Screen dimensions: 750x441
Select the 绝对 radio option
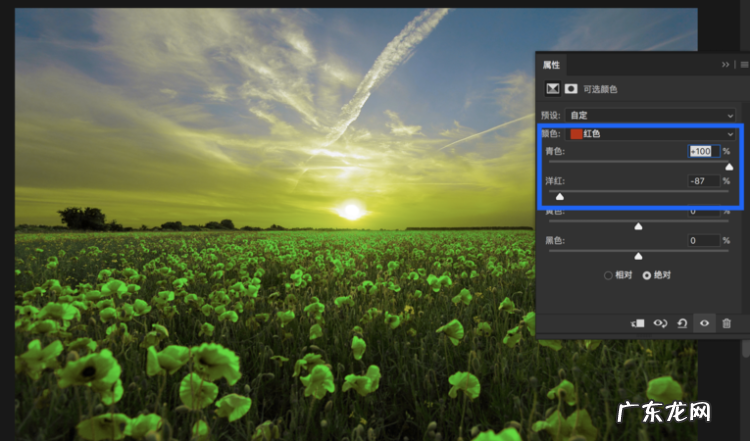647,275
